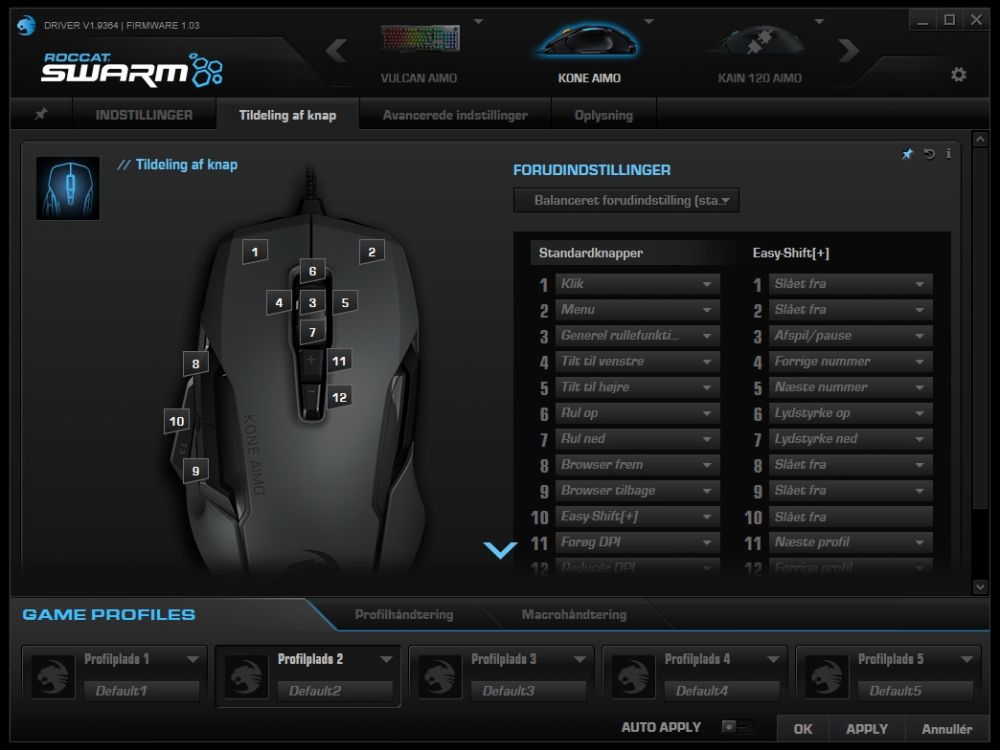
Task: Pin the Tildeling af knap panel
Action: [907, 154]
